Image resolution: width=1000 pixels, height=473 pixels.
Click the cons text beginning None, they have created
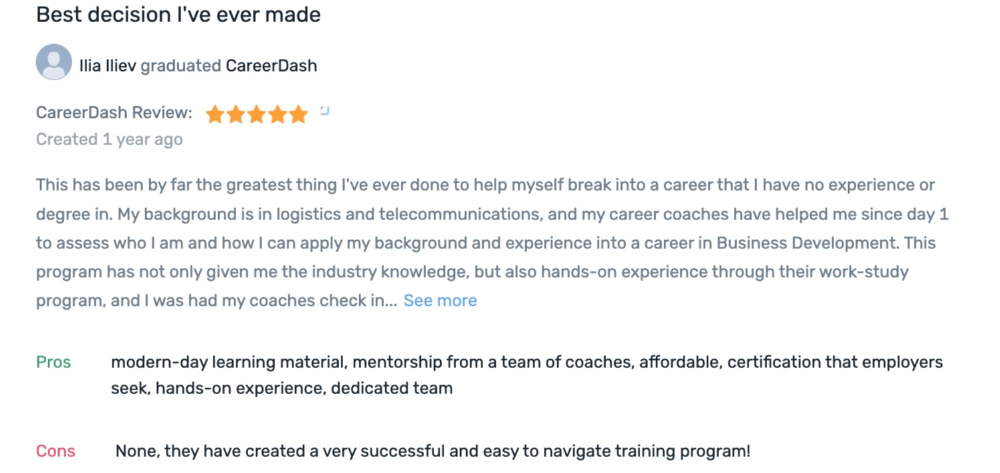click(x=433, y=452)
